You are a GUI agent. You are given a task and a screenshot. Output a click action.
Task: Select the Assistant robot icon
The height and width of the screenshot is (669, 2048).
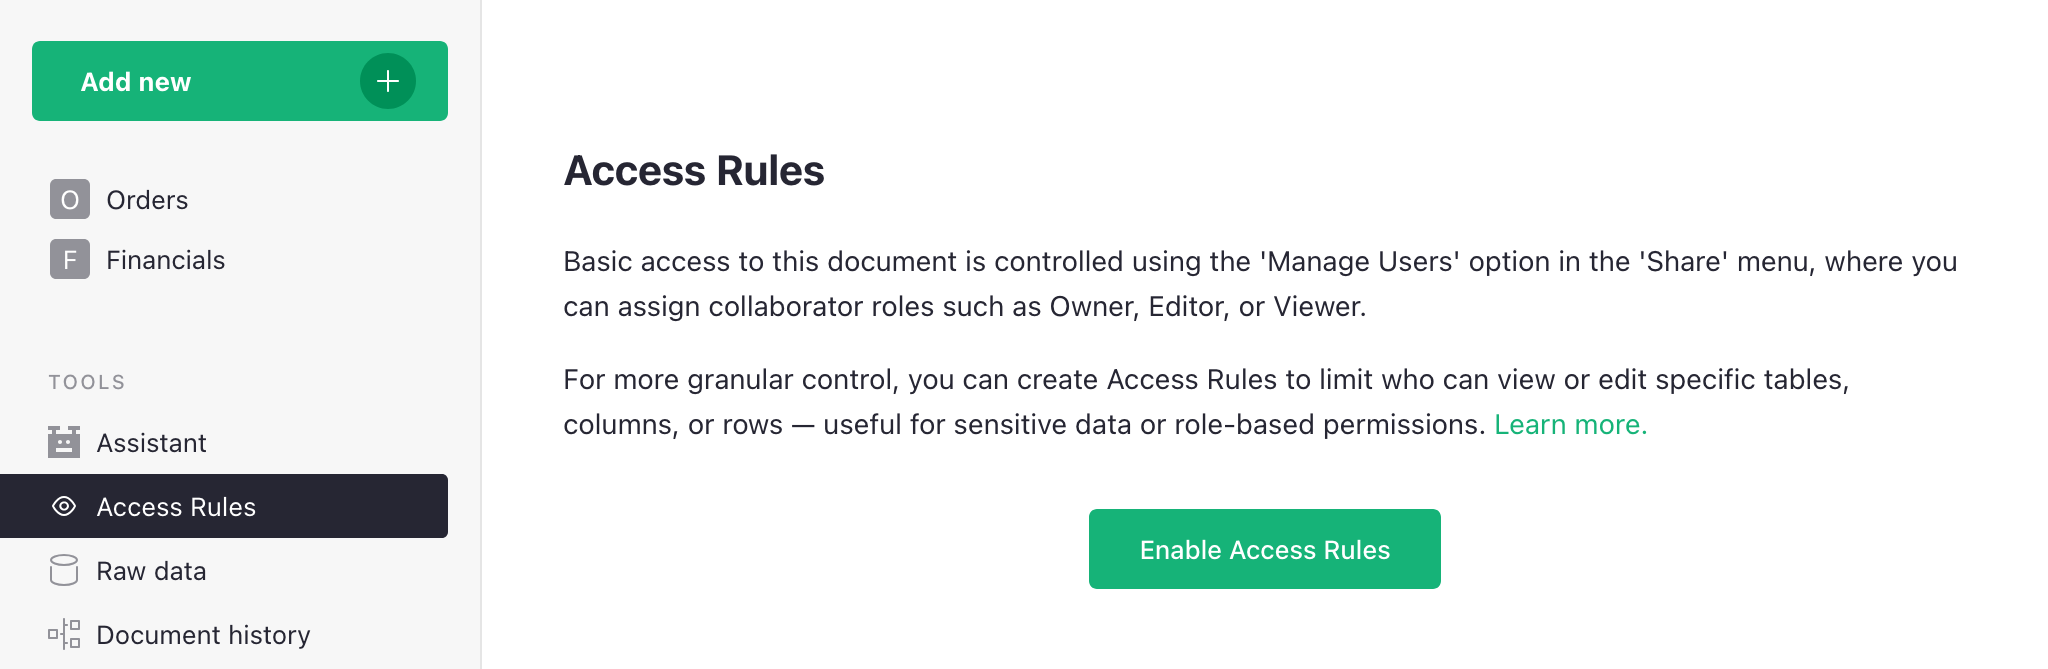(x=64, y=442)
